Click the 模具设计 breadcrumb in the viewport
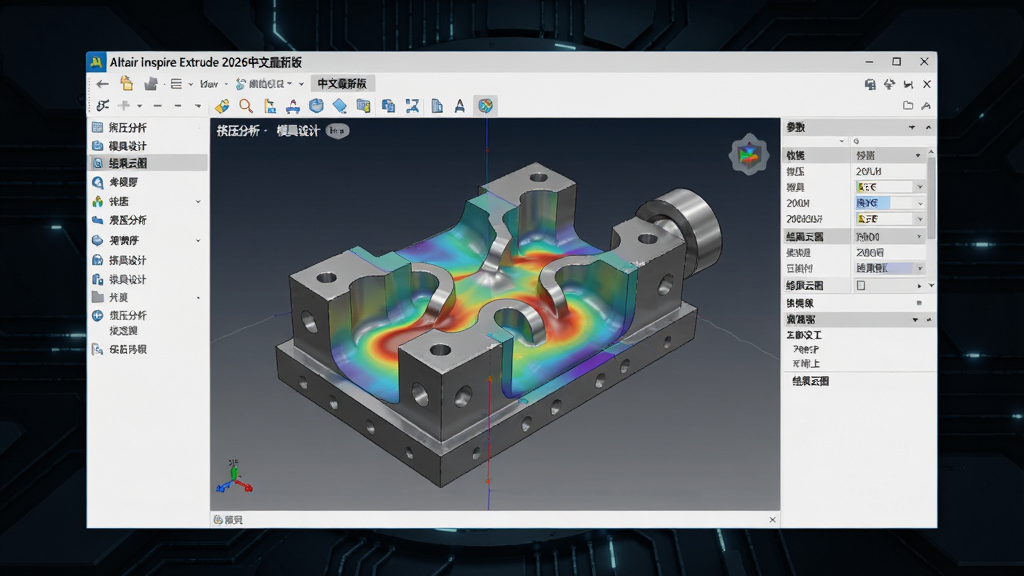Viewport: 1024px width, 576px height. coord(298,131)
